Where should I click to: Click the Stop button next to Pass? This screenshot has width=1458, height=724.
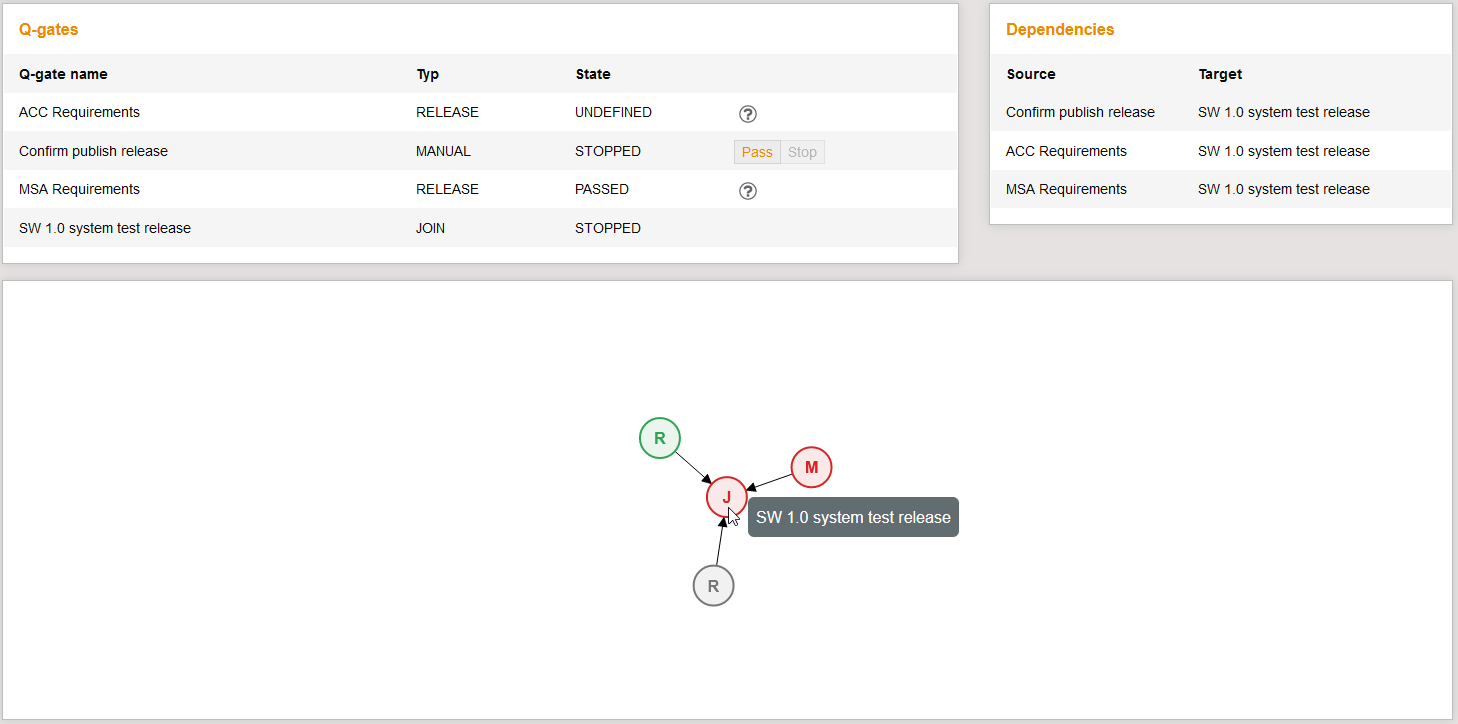tap(802, 151)
